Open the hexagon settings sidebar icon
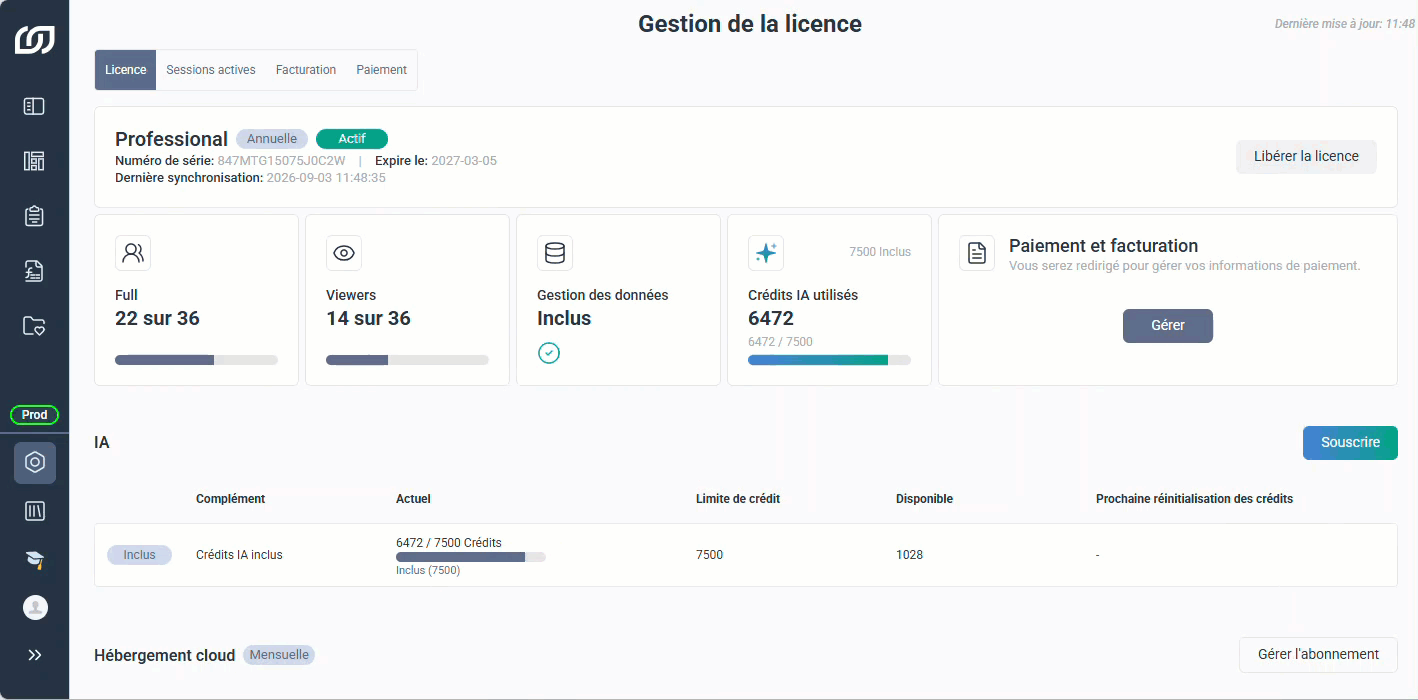 click(35, 462)
